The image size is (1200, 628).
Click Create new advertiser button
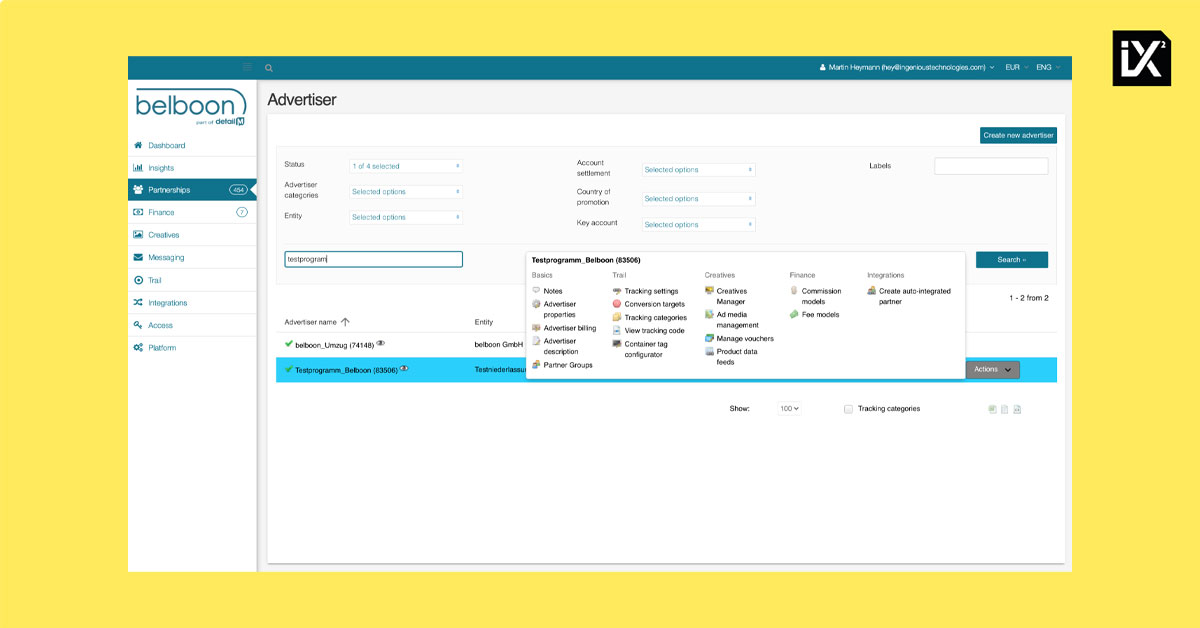1018,135
